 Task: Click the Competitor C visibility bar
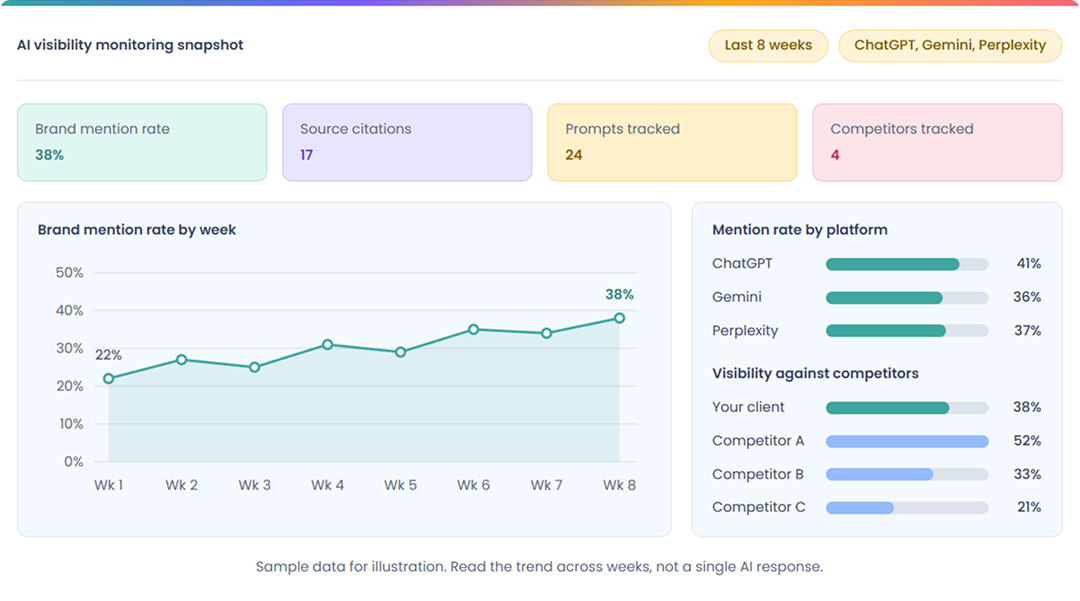pyautogui.click(x=907, y=508)
